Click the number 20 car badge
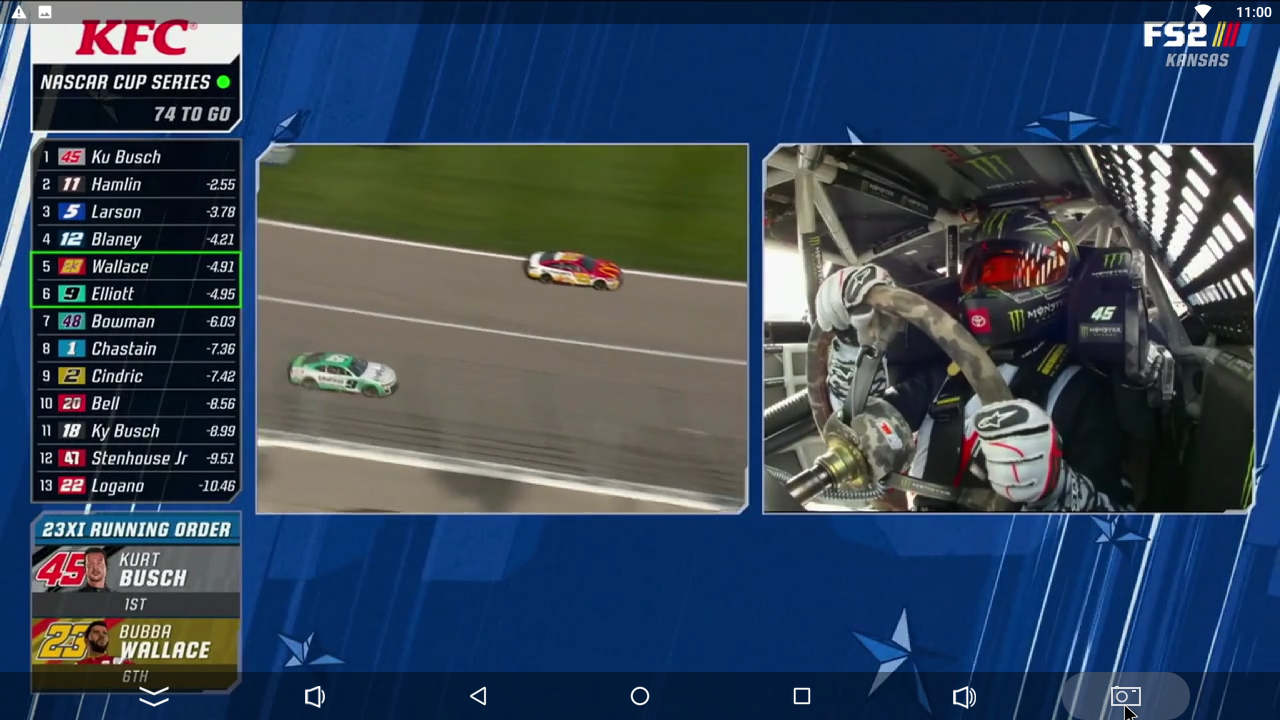Screen dimensions: 1280x720 (71, 404)
